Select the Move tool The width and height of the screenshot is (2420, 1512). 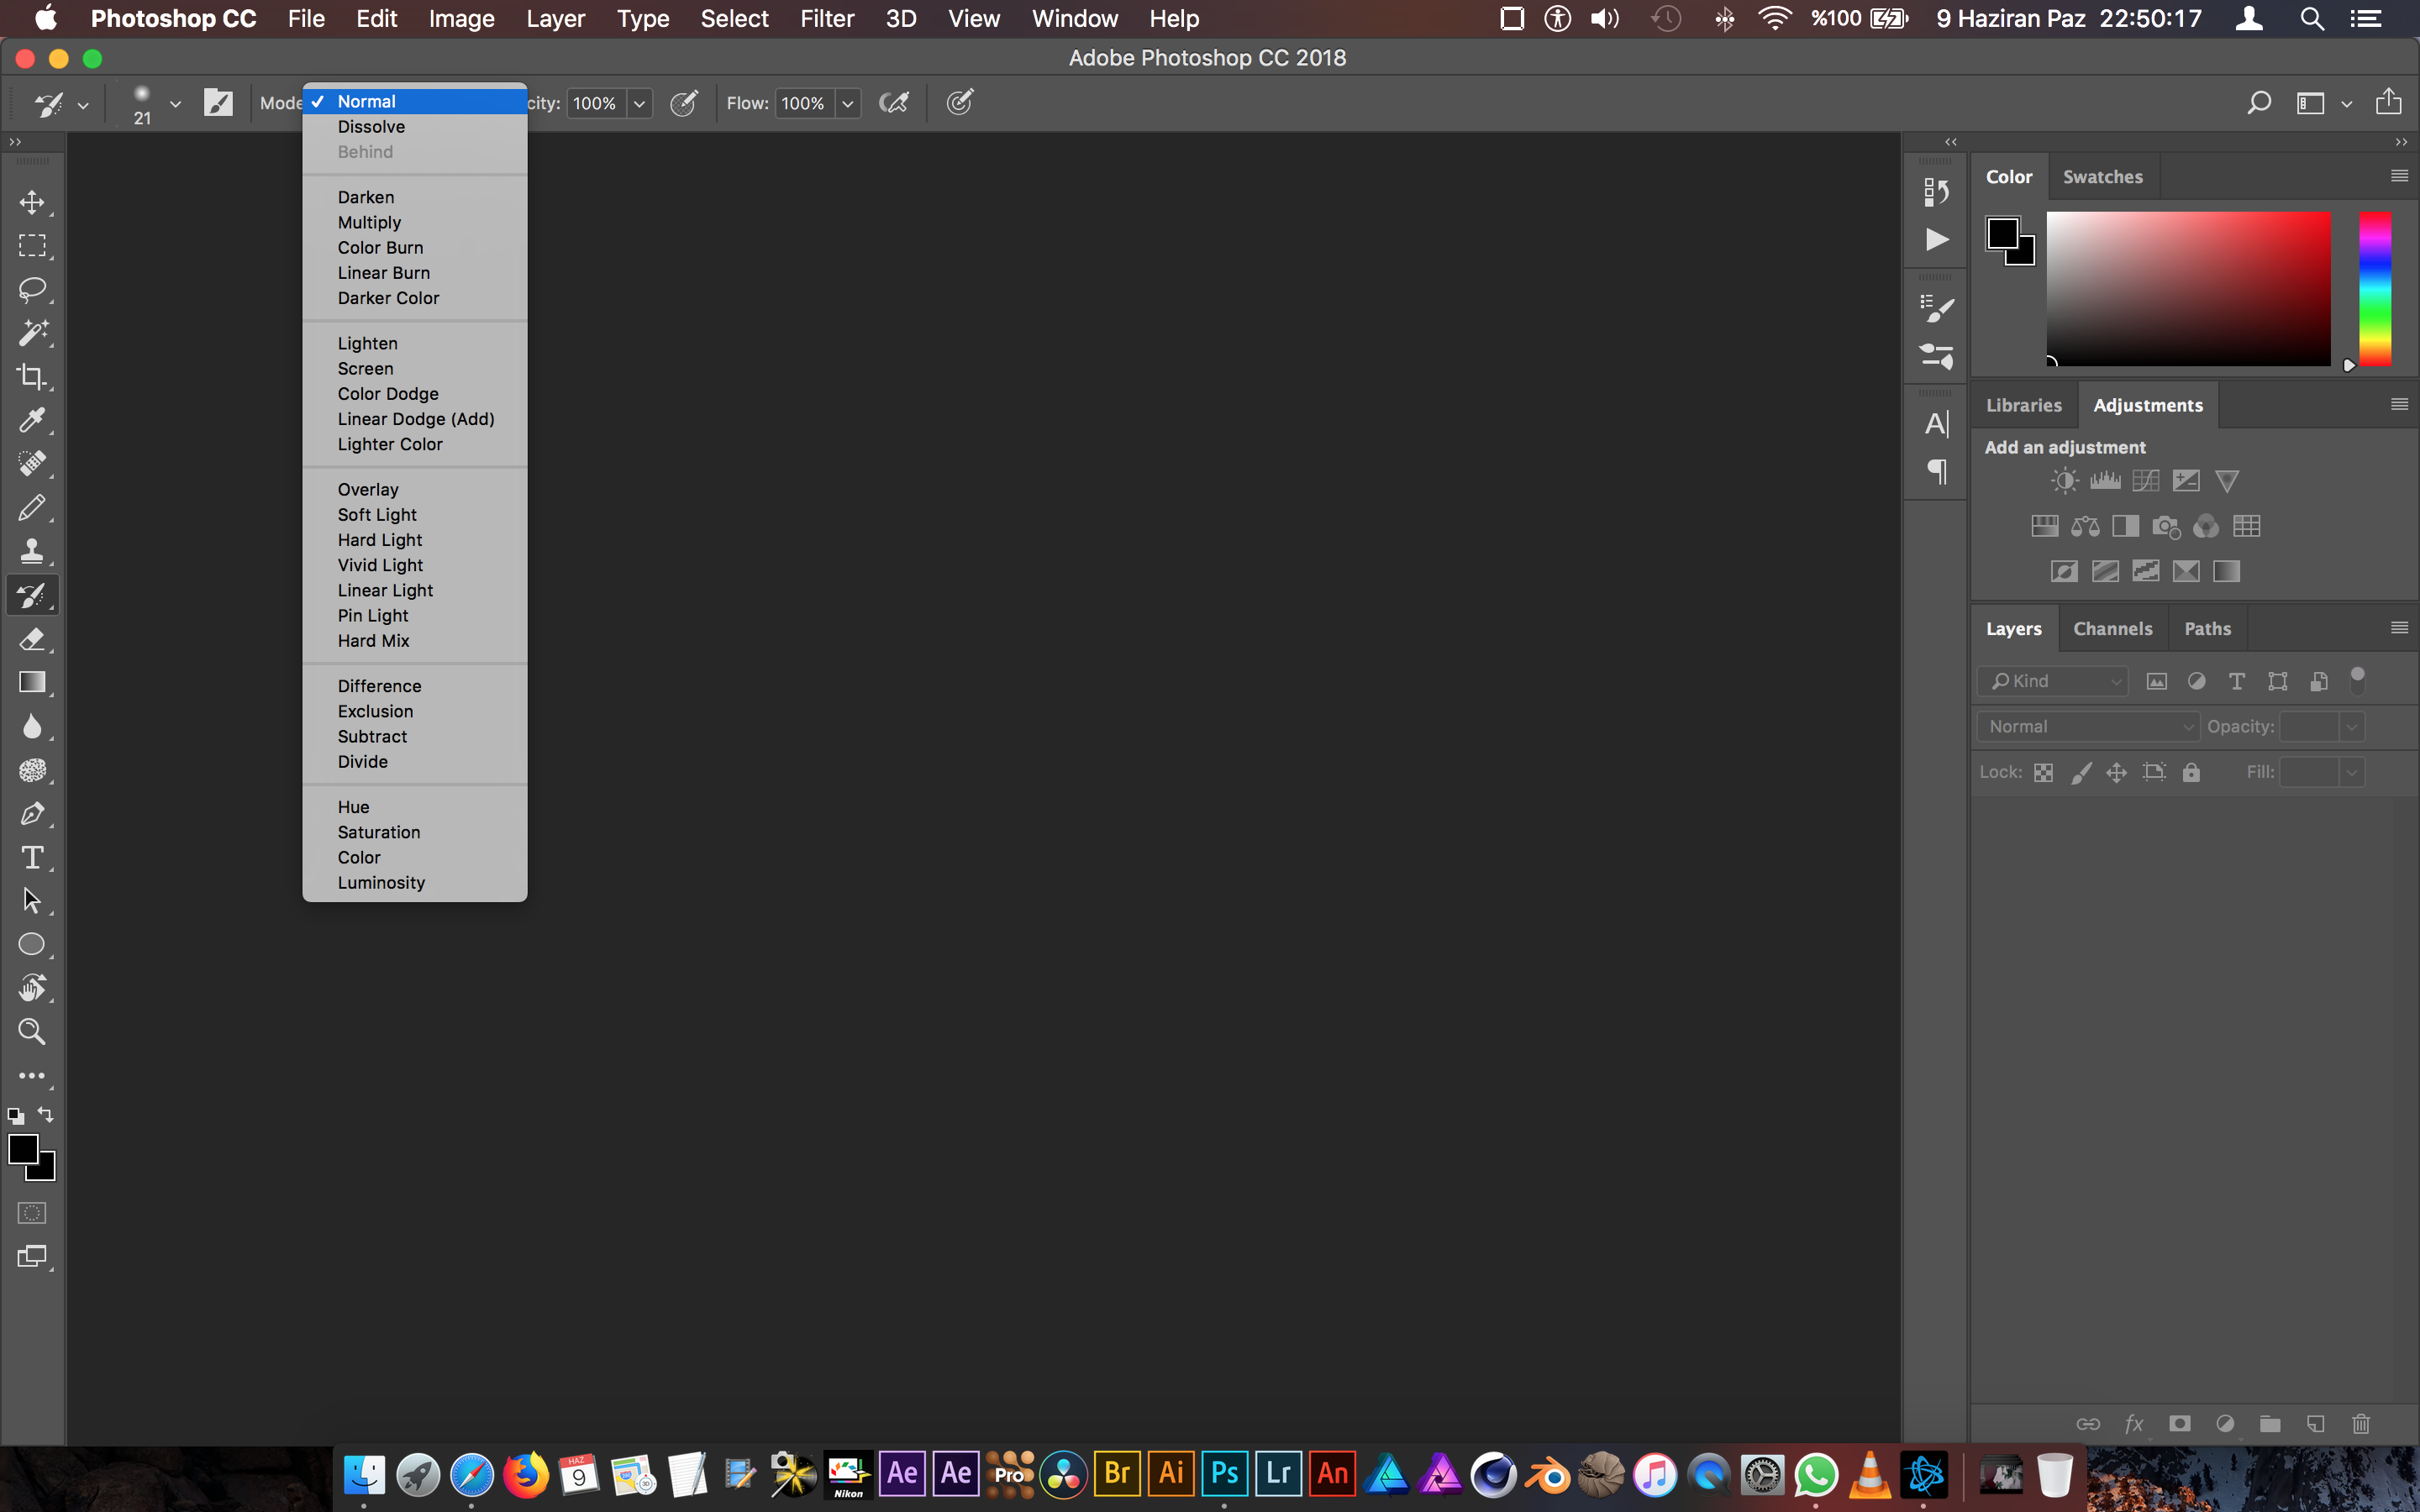tap(32, 202)
